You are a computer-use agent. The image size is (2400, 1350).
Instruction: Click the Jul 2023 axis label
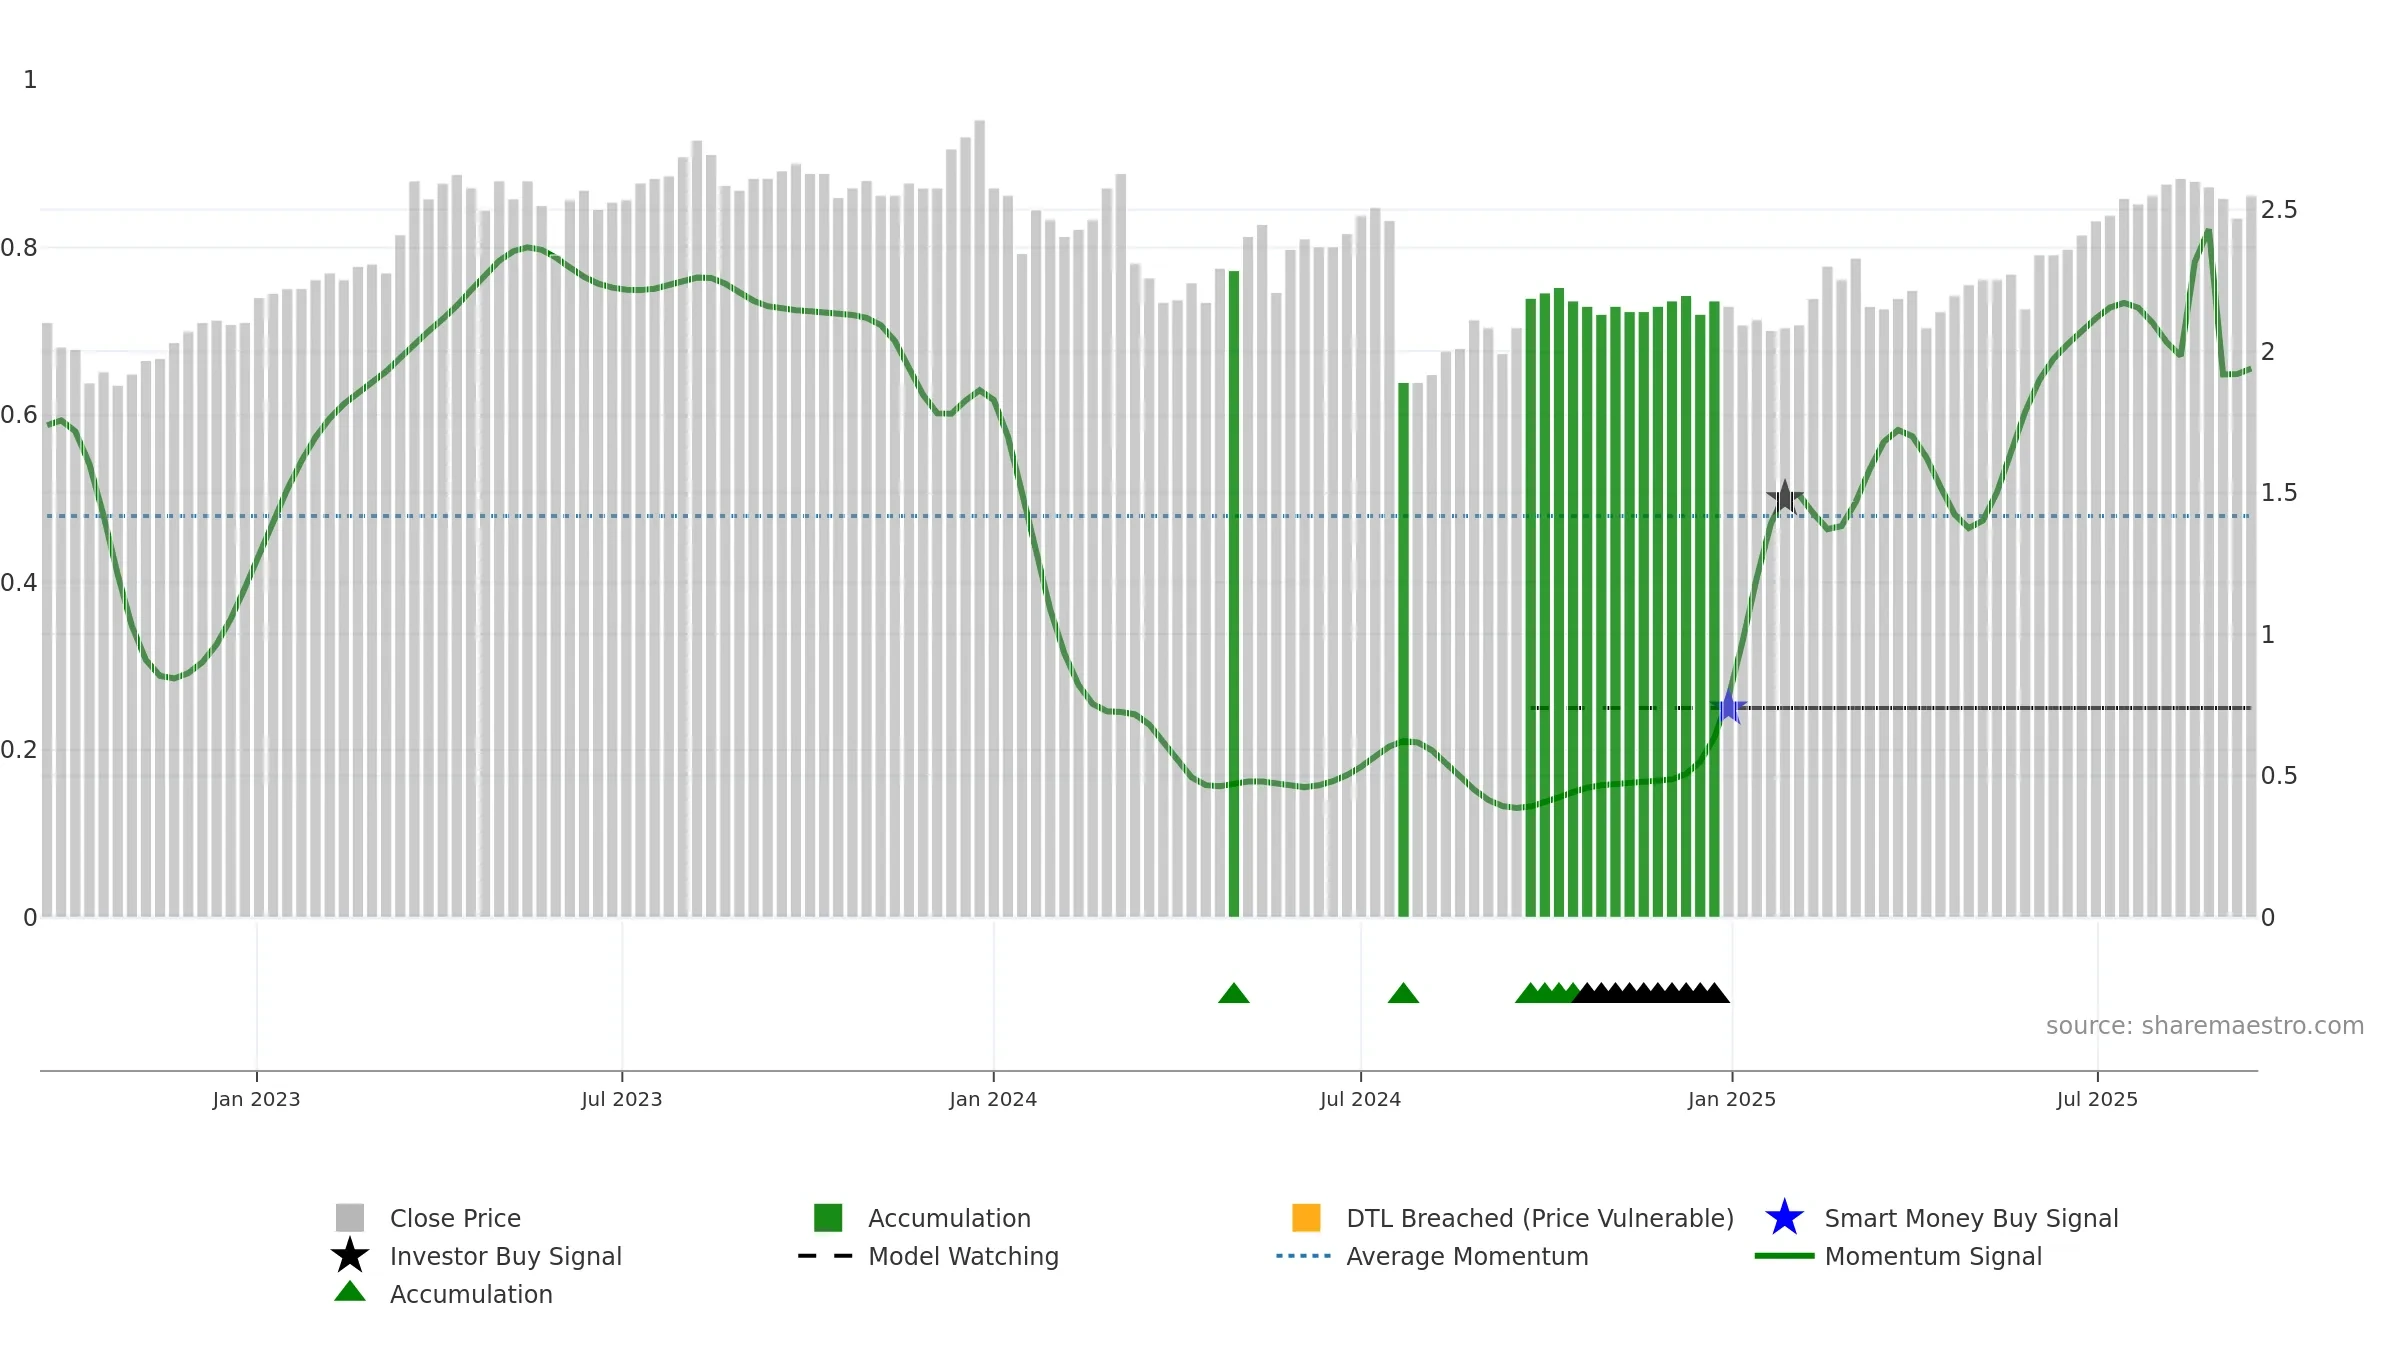(x=622, y=1100)
